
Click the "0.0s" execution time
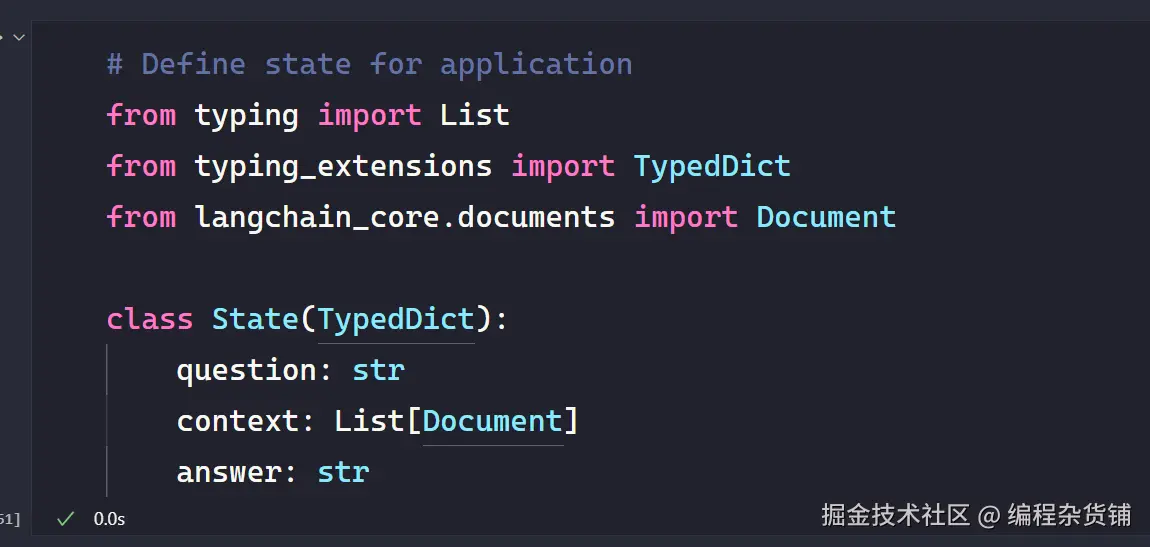tap(109, 519)
